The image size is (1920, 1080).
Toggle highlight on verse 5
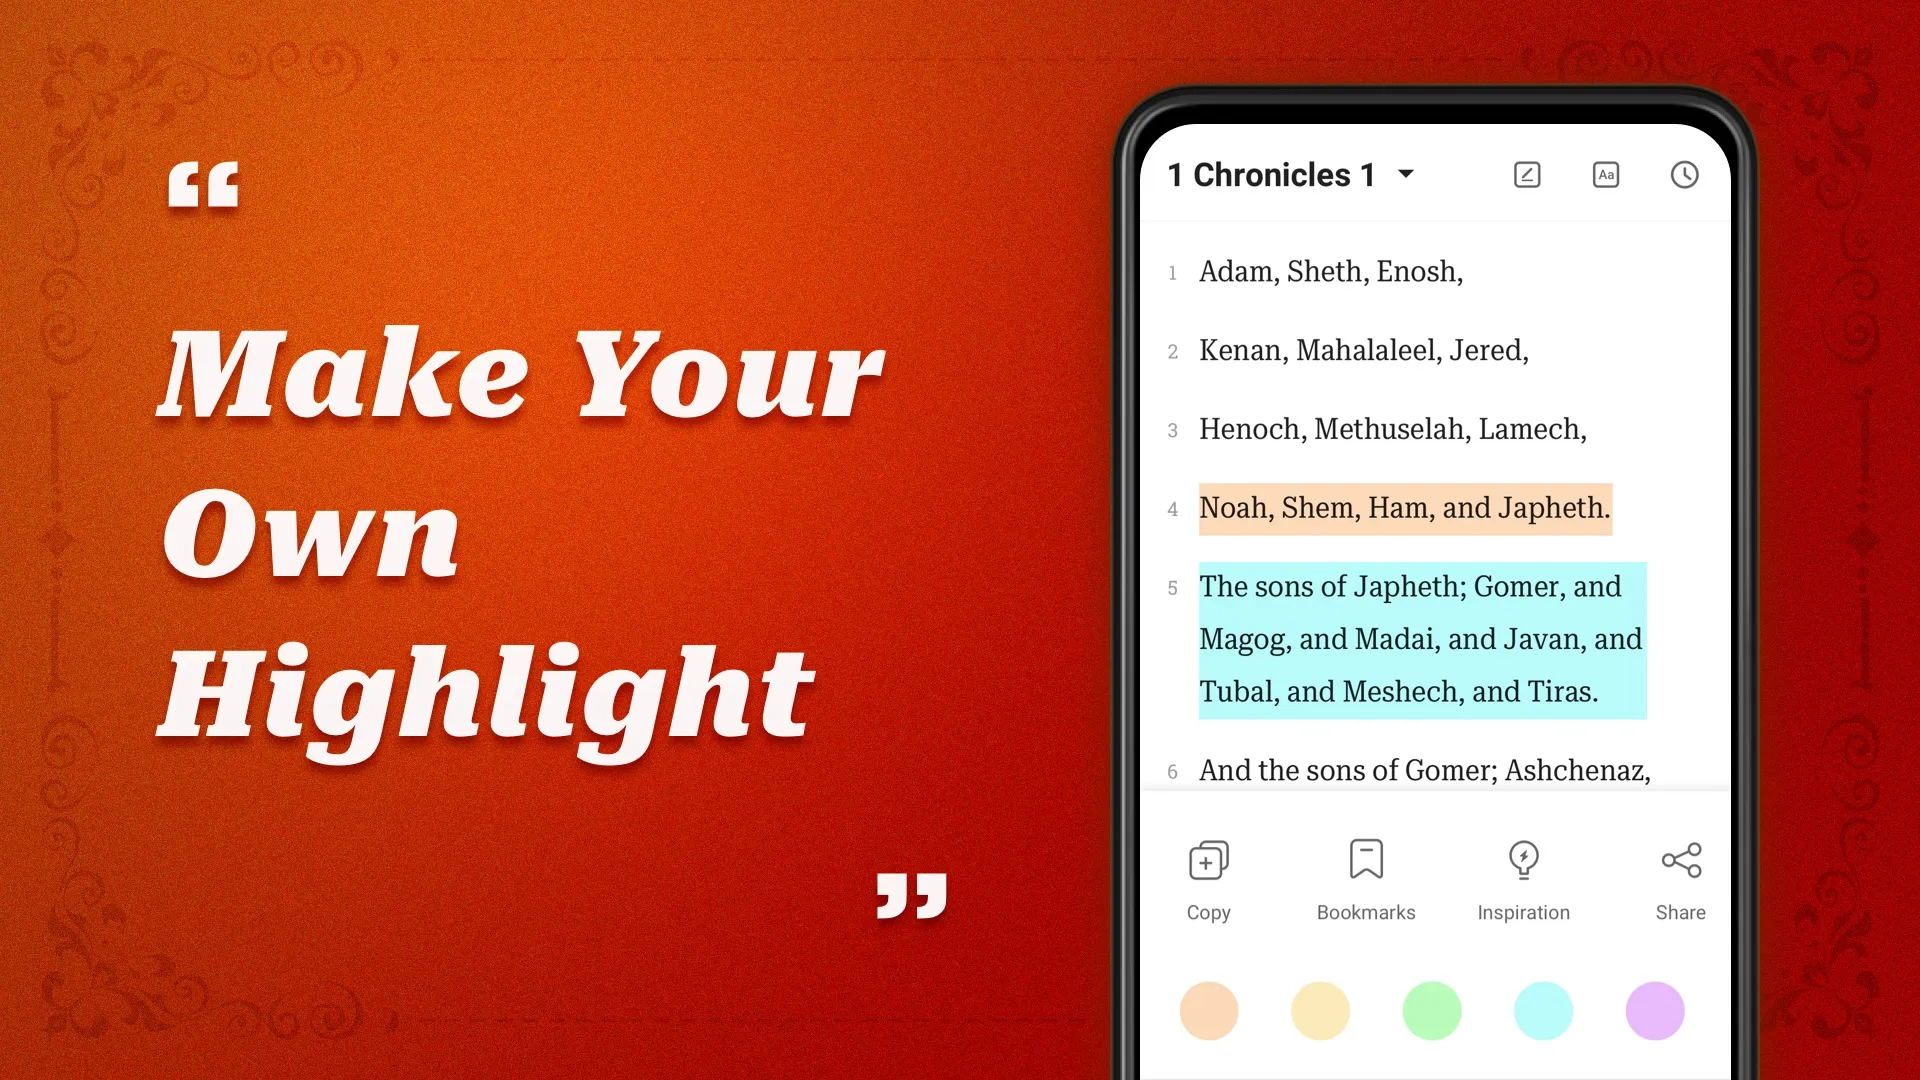pyautogui.click(x=1422, y=640)
